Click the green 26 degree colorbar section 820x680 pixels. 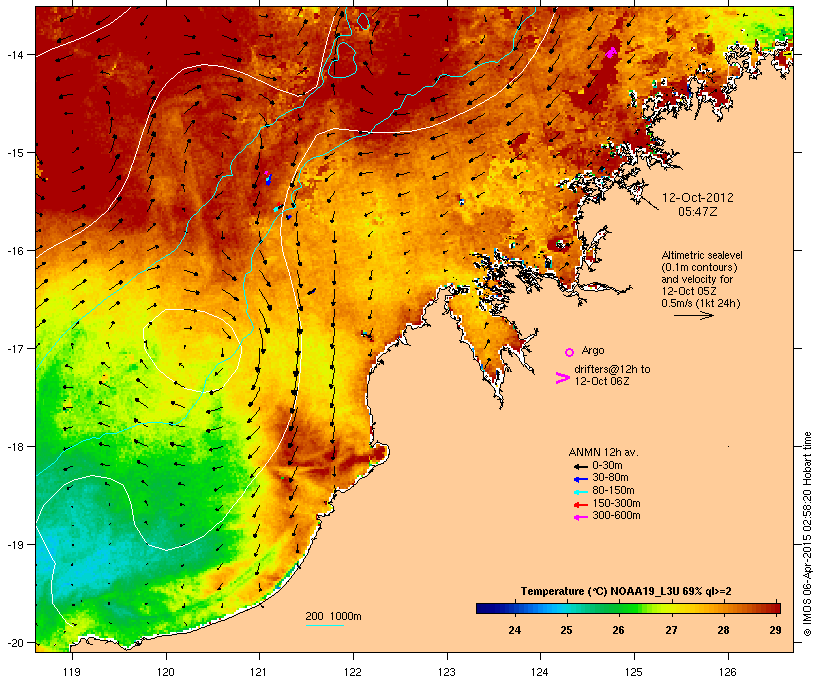click(619, 608)
